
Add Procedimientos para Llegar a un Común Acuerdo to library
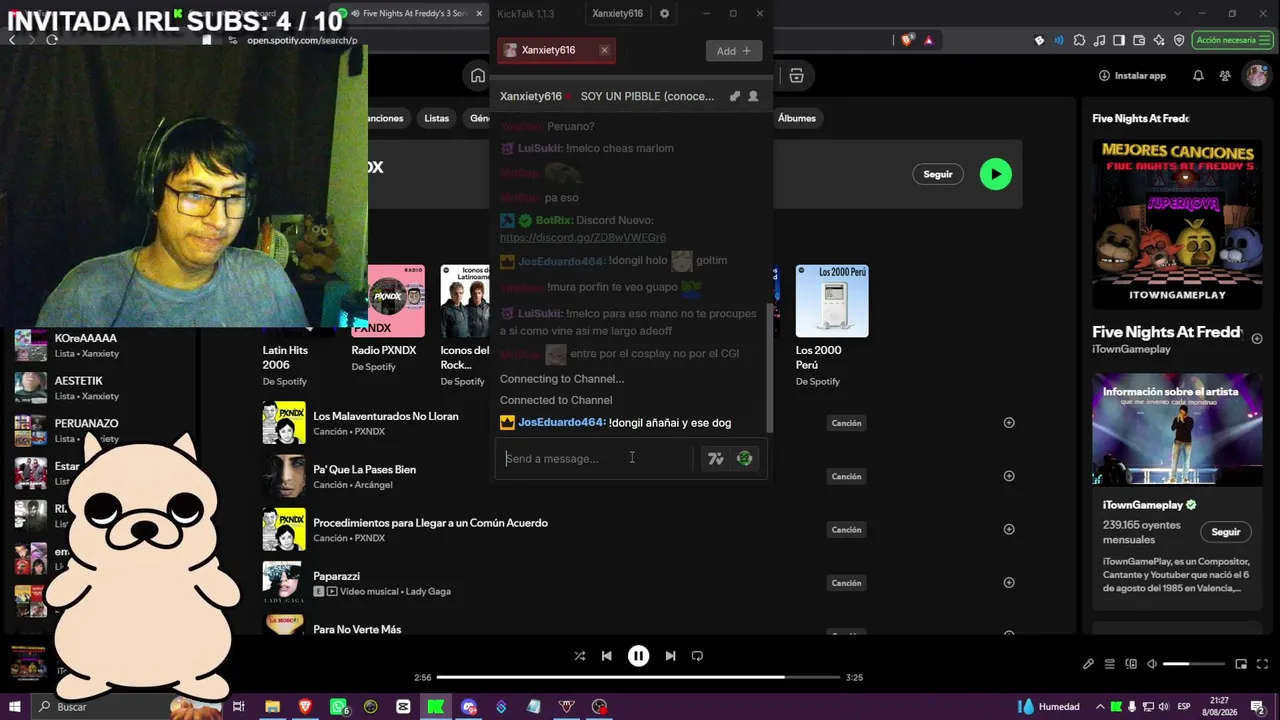[x=1009, y=530]
